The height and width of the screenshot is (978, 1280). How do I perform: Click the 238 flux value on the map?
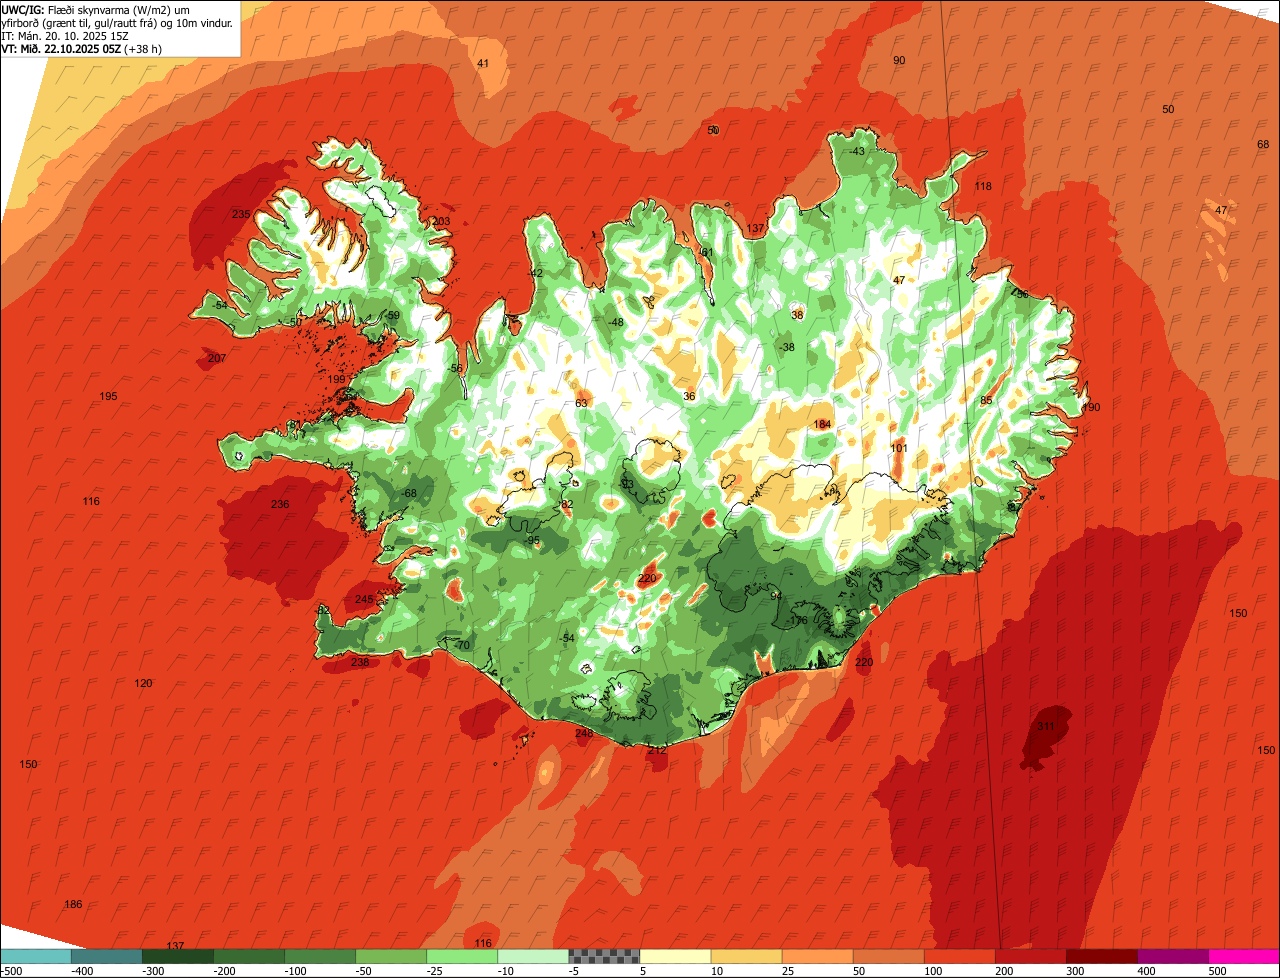[x=360, y=662]
